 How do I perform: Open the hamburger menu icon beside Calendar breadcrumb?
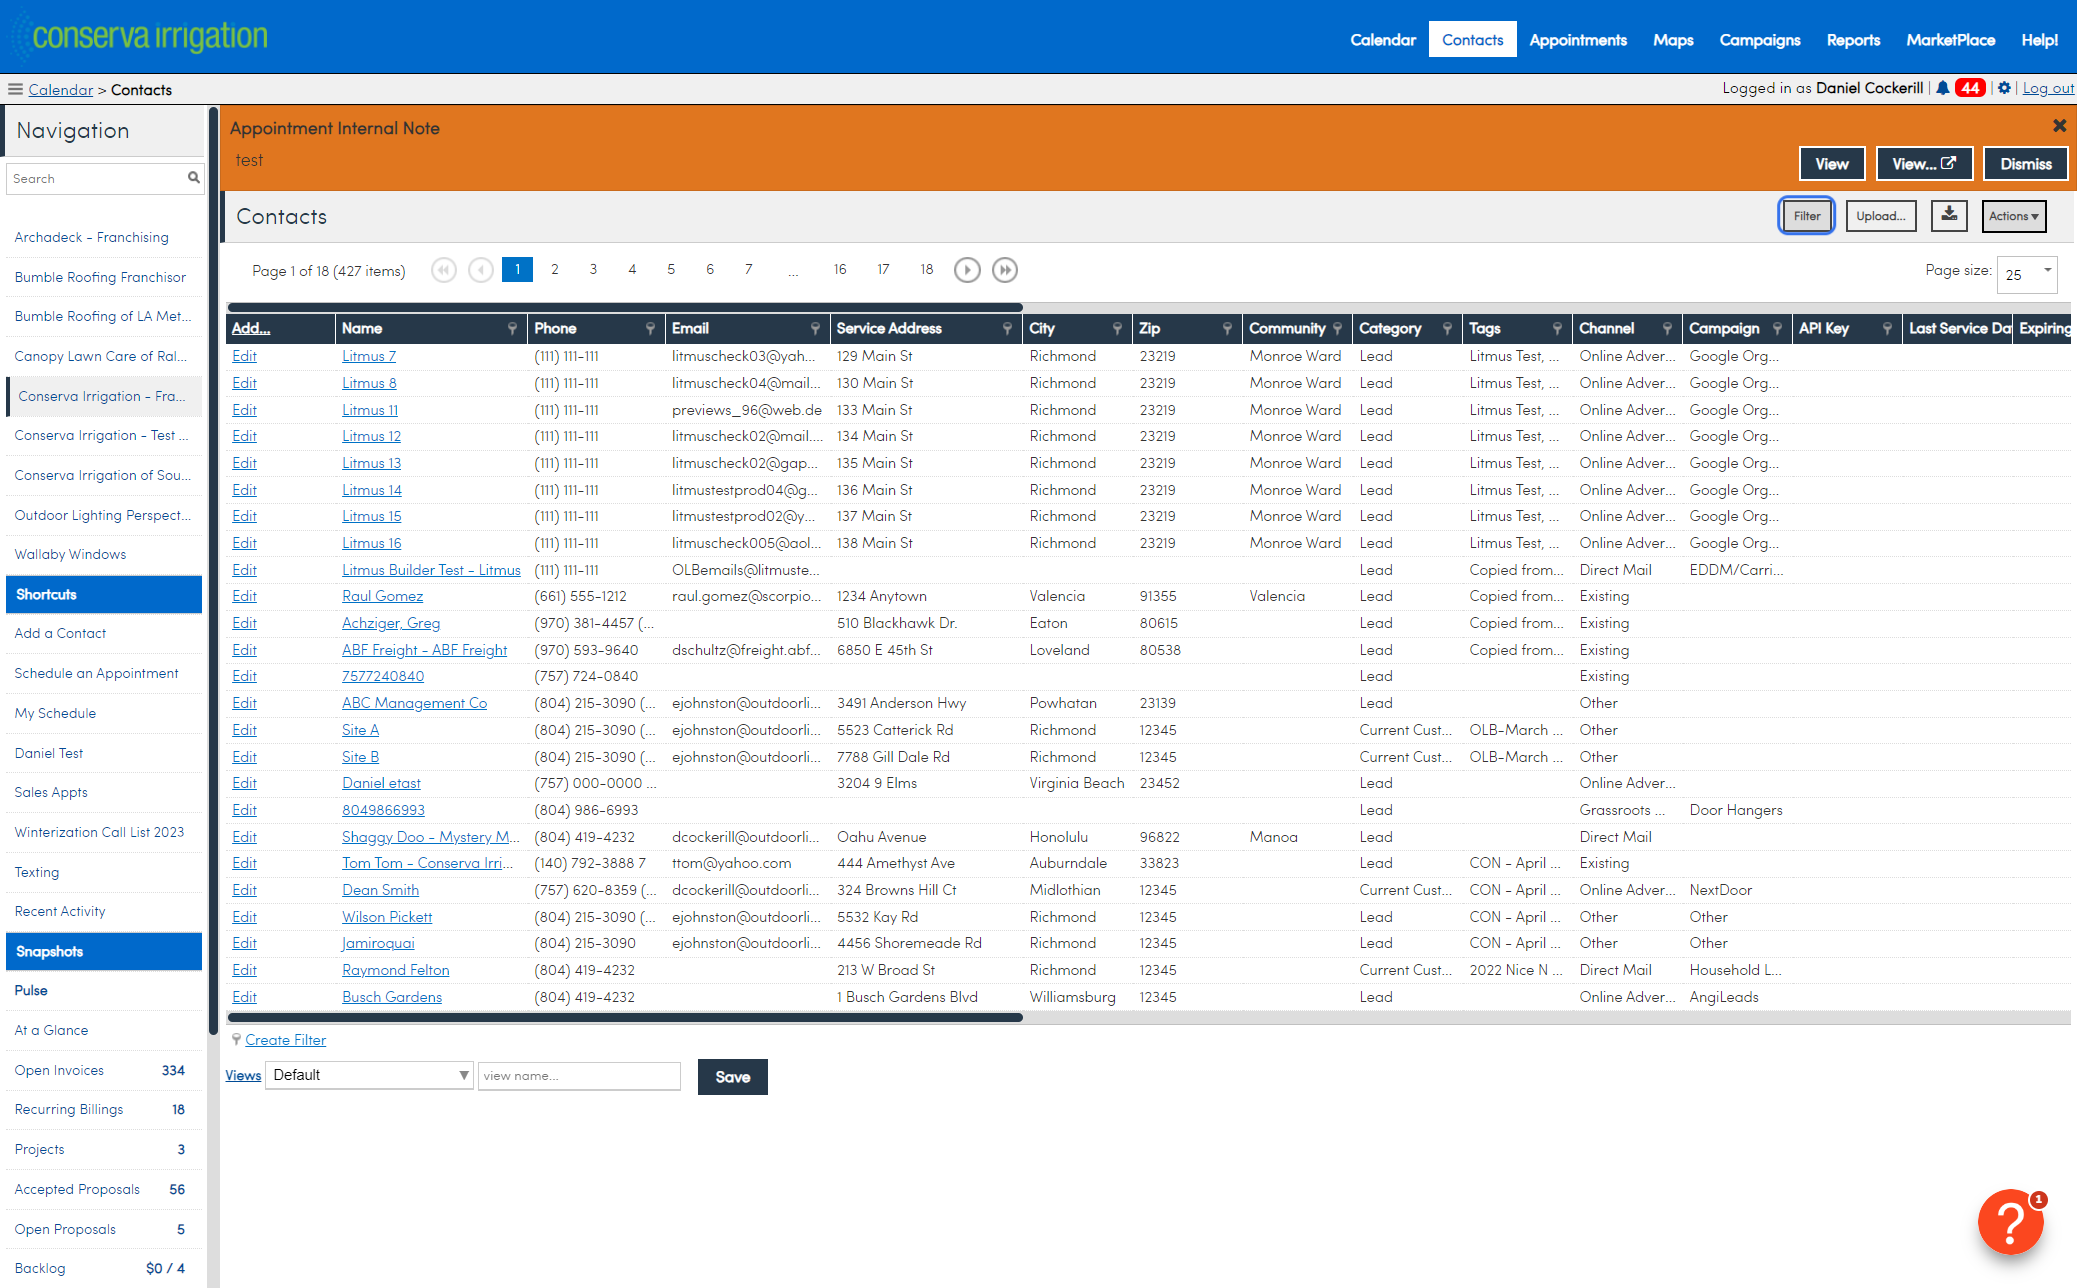[15, 89]
